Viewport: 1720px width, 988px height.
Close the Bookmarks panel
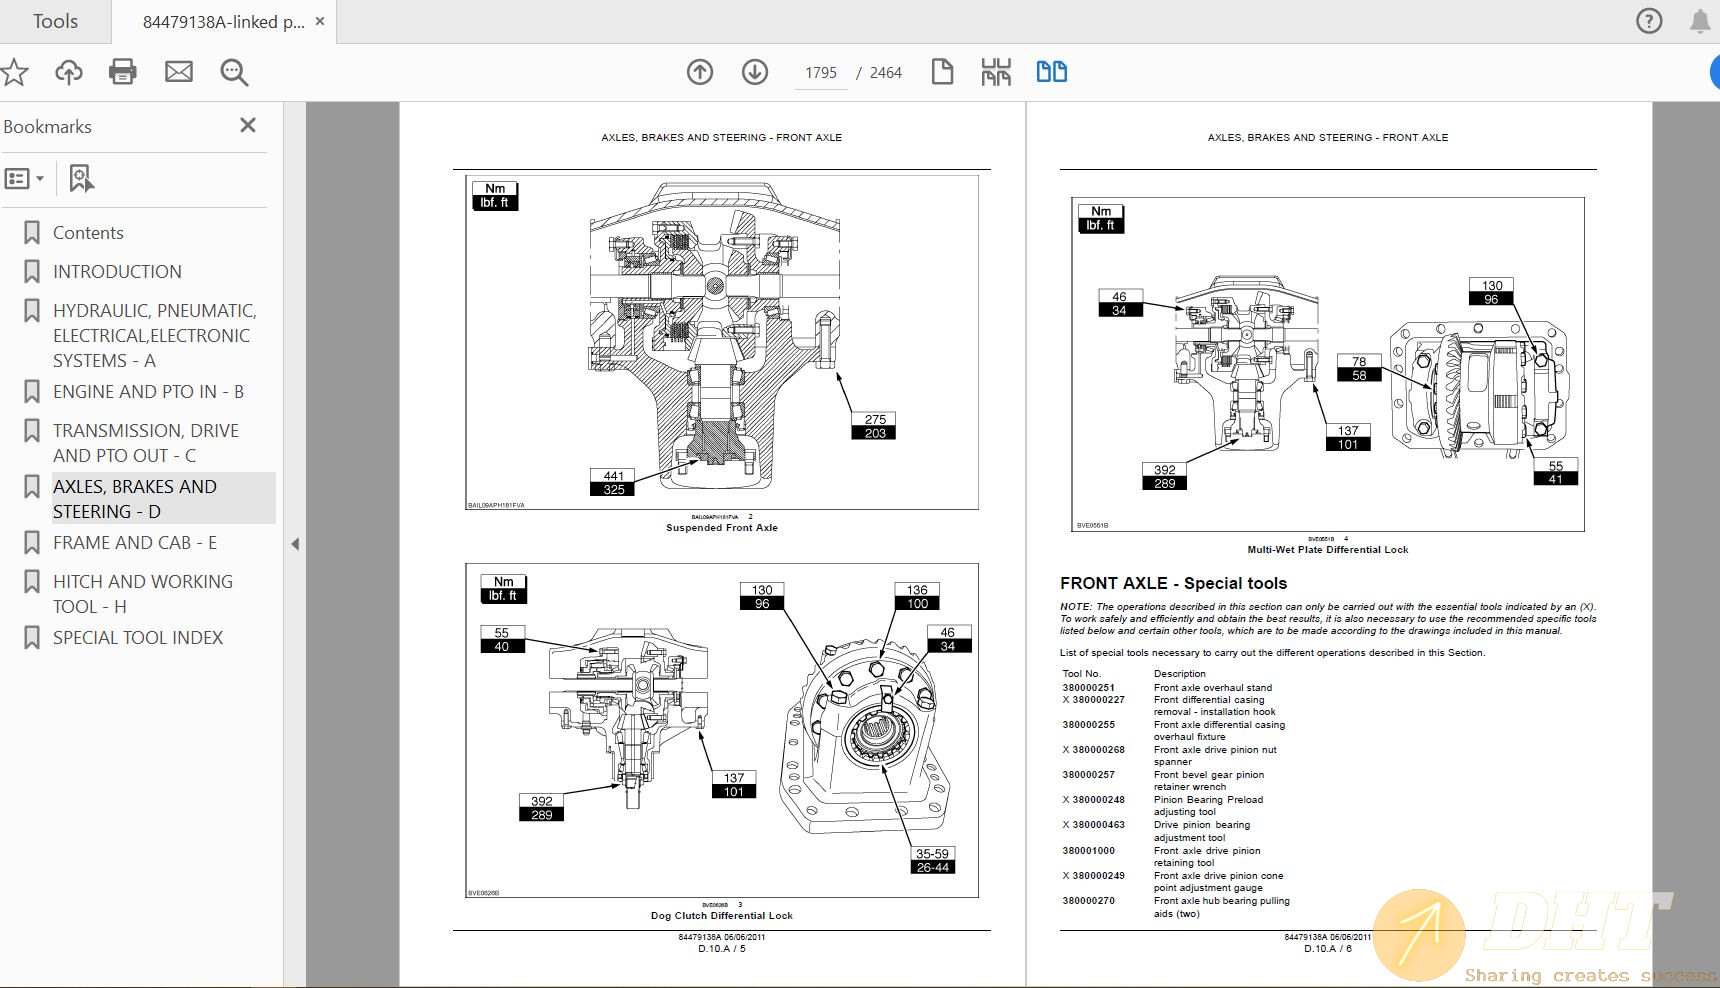point(248,125)
